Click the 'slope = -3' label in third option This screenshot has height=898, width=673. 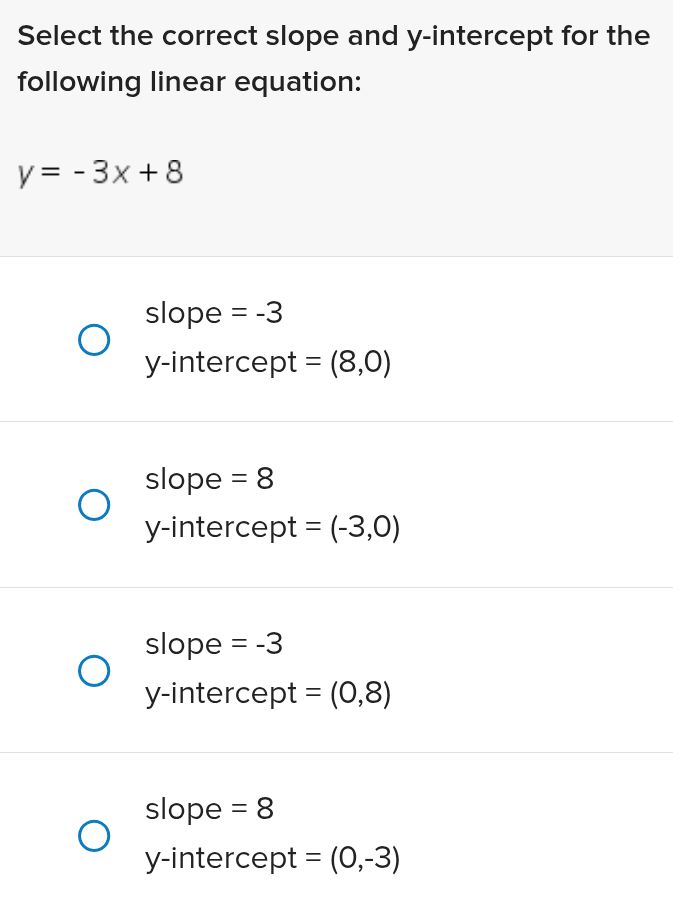point(213,644)
